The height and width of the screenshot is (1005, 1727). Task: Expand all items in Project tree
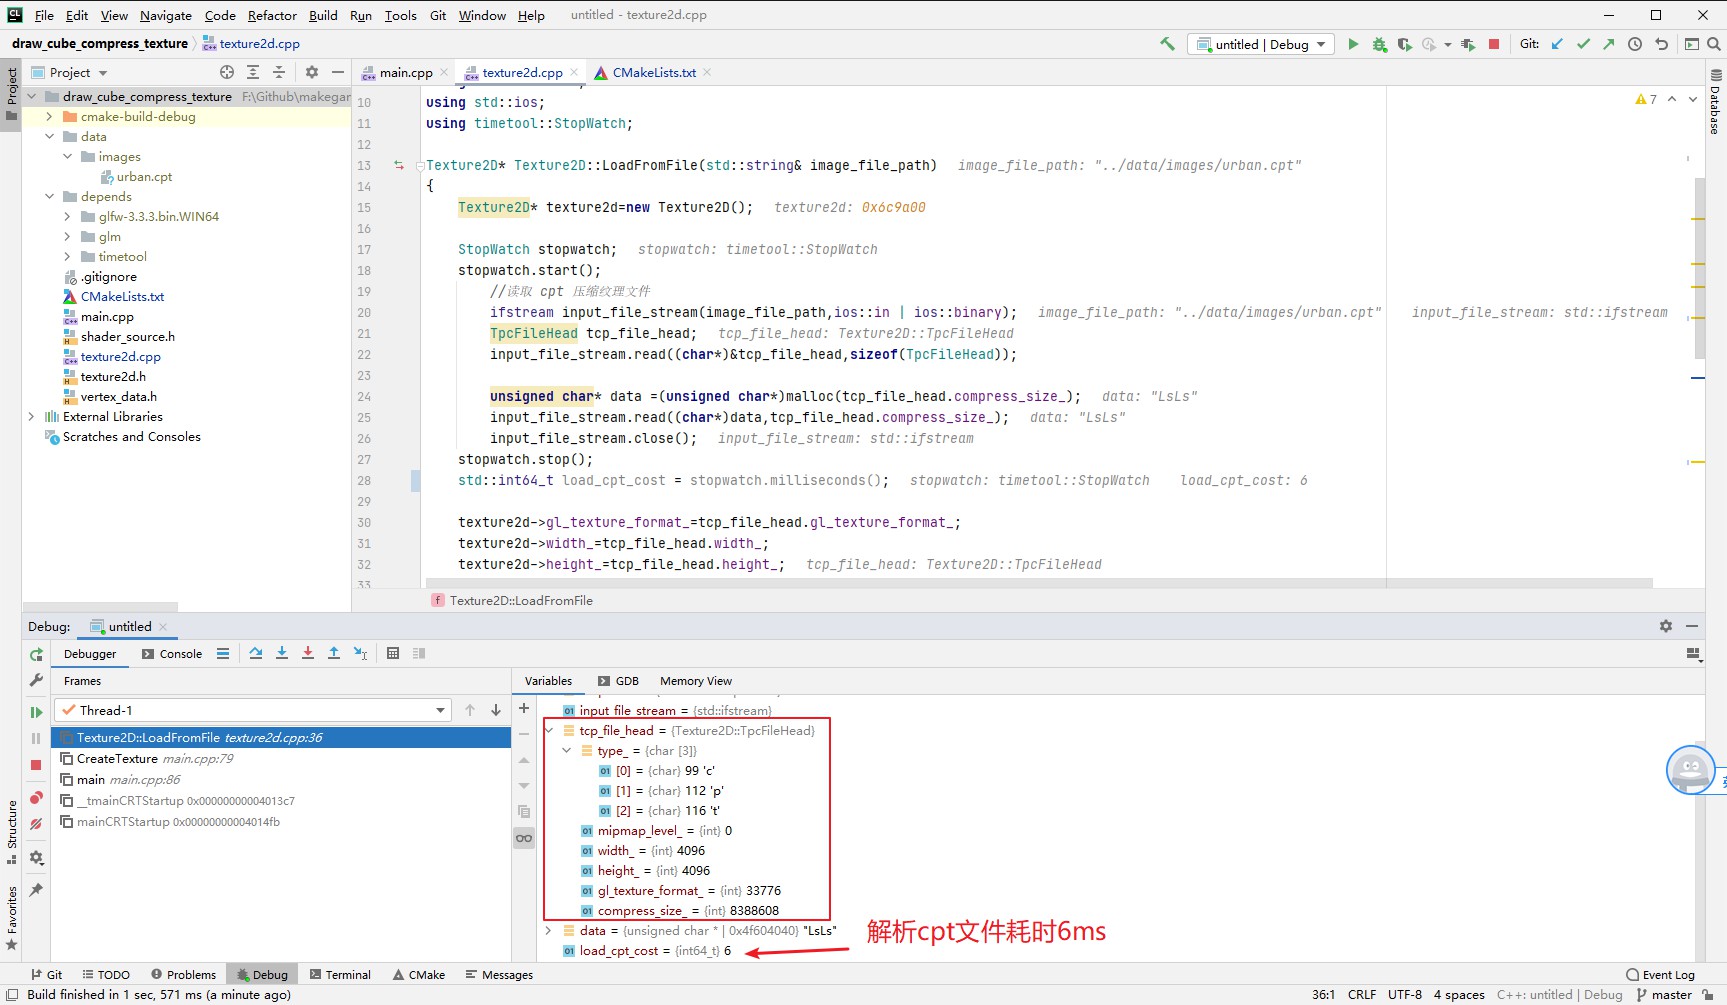pyautogui.click(x=253, y=72)
